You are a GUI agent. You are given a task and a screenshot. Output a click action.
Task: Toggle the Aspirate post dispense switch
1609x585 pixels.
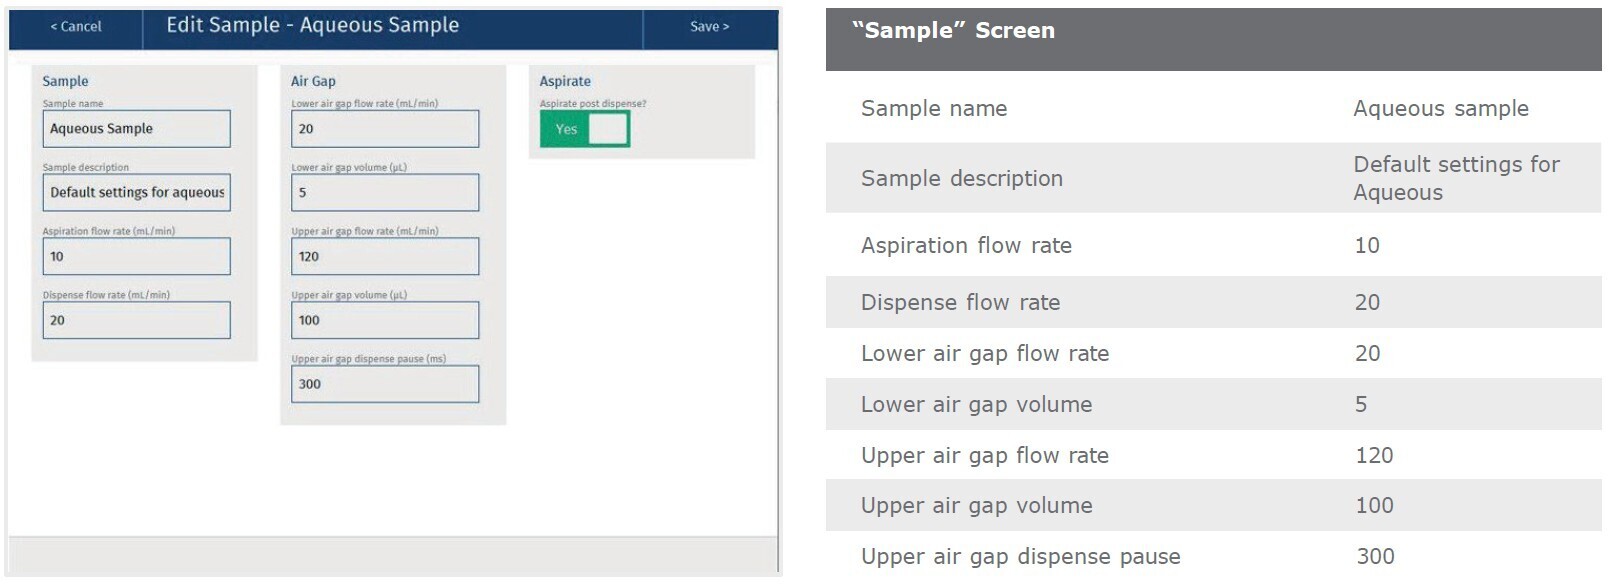click(x=585, y=129)
